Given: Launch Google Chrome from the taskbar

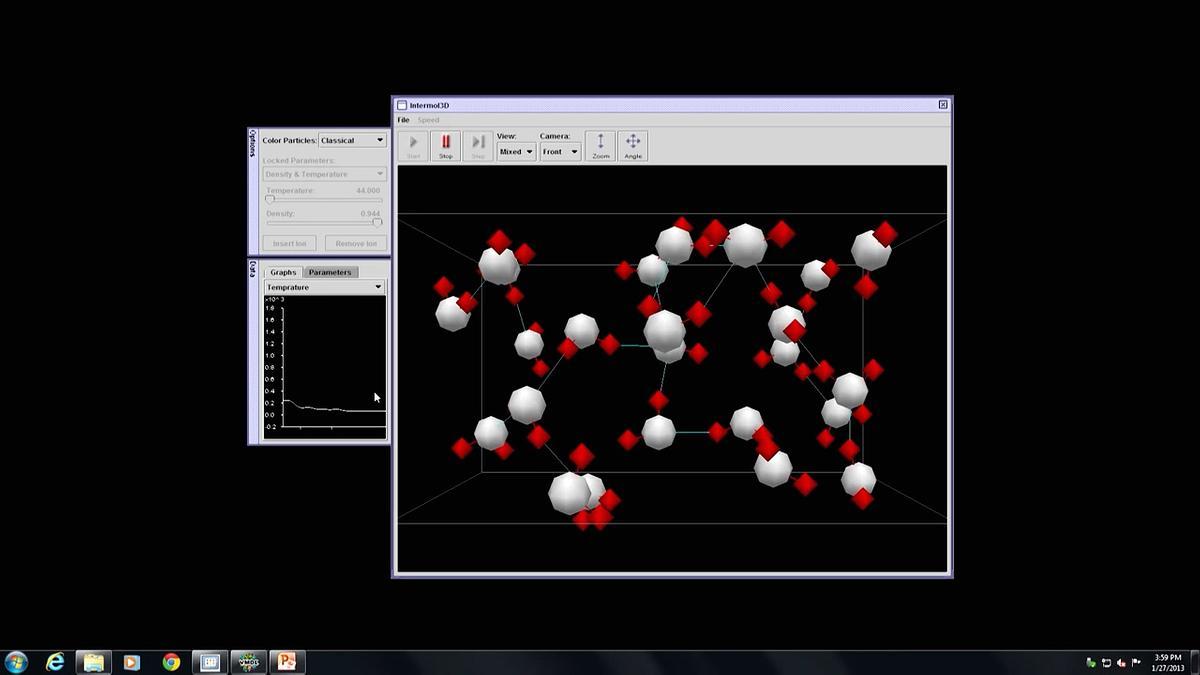Looking at the screenshot, I should click(x=171, y=662).
